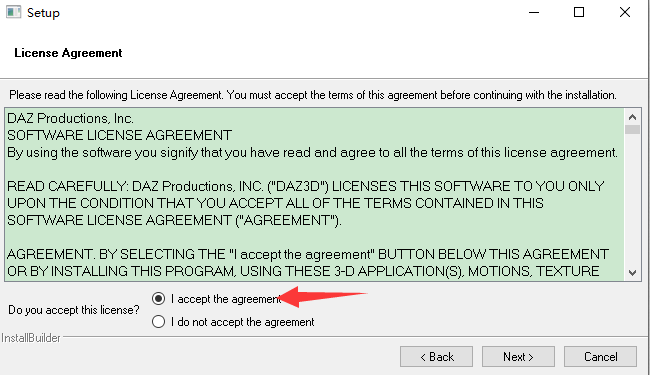Click the empty scrollbar track below the thumb
This screenshot has width=650, height=375.
click(x=632, y=200)
